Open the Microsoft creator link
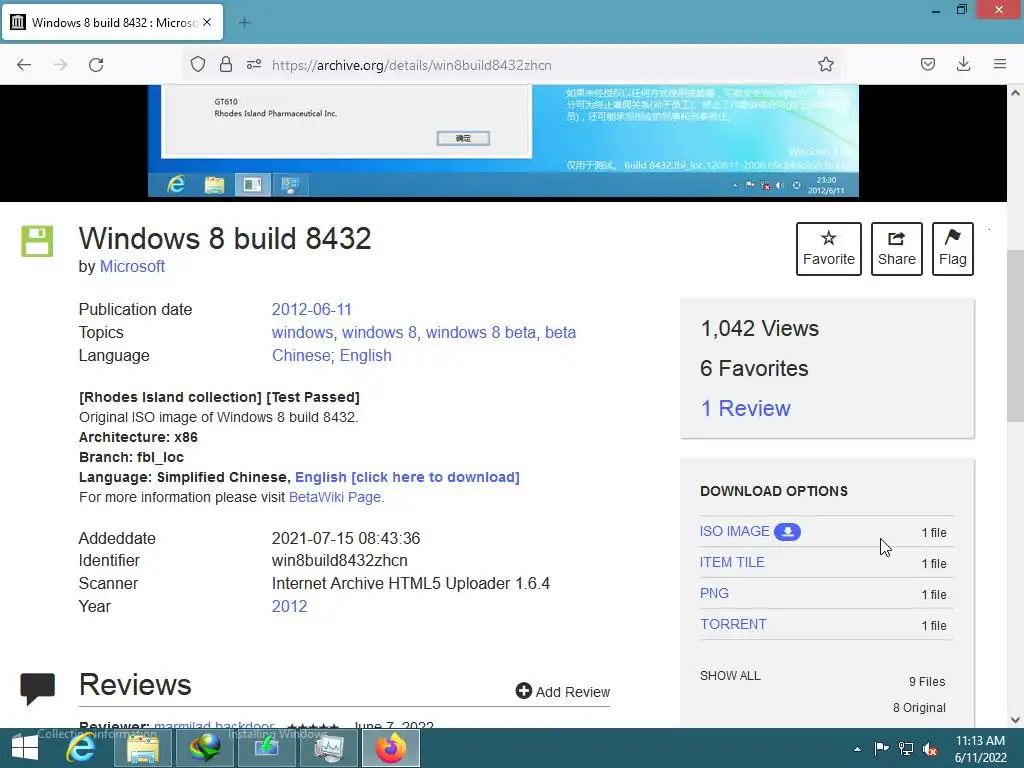The width and height of the screenshot is (1024, 768). pos(132,266)
